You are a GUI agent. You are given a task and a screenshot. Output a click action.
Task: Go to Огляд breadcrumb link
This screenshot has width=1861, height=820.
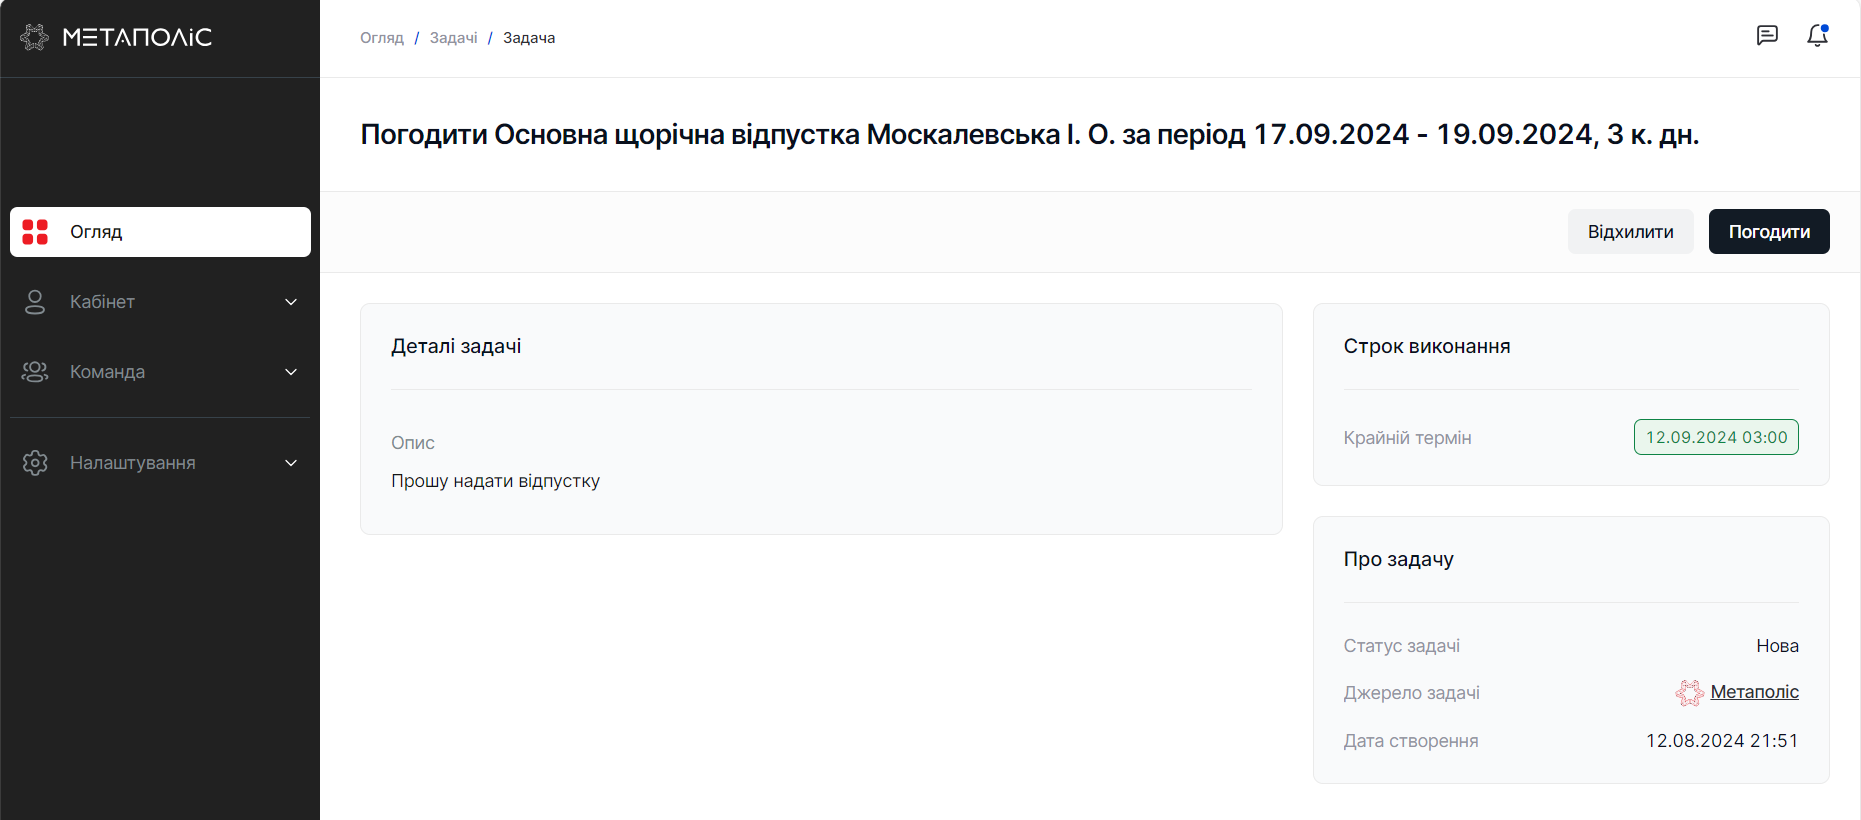(382, 38)
